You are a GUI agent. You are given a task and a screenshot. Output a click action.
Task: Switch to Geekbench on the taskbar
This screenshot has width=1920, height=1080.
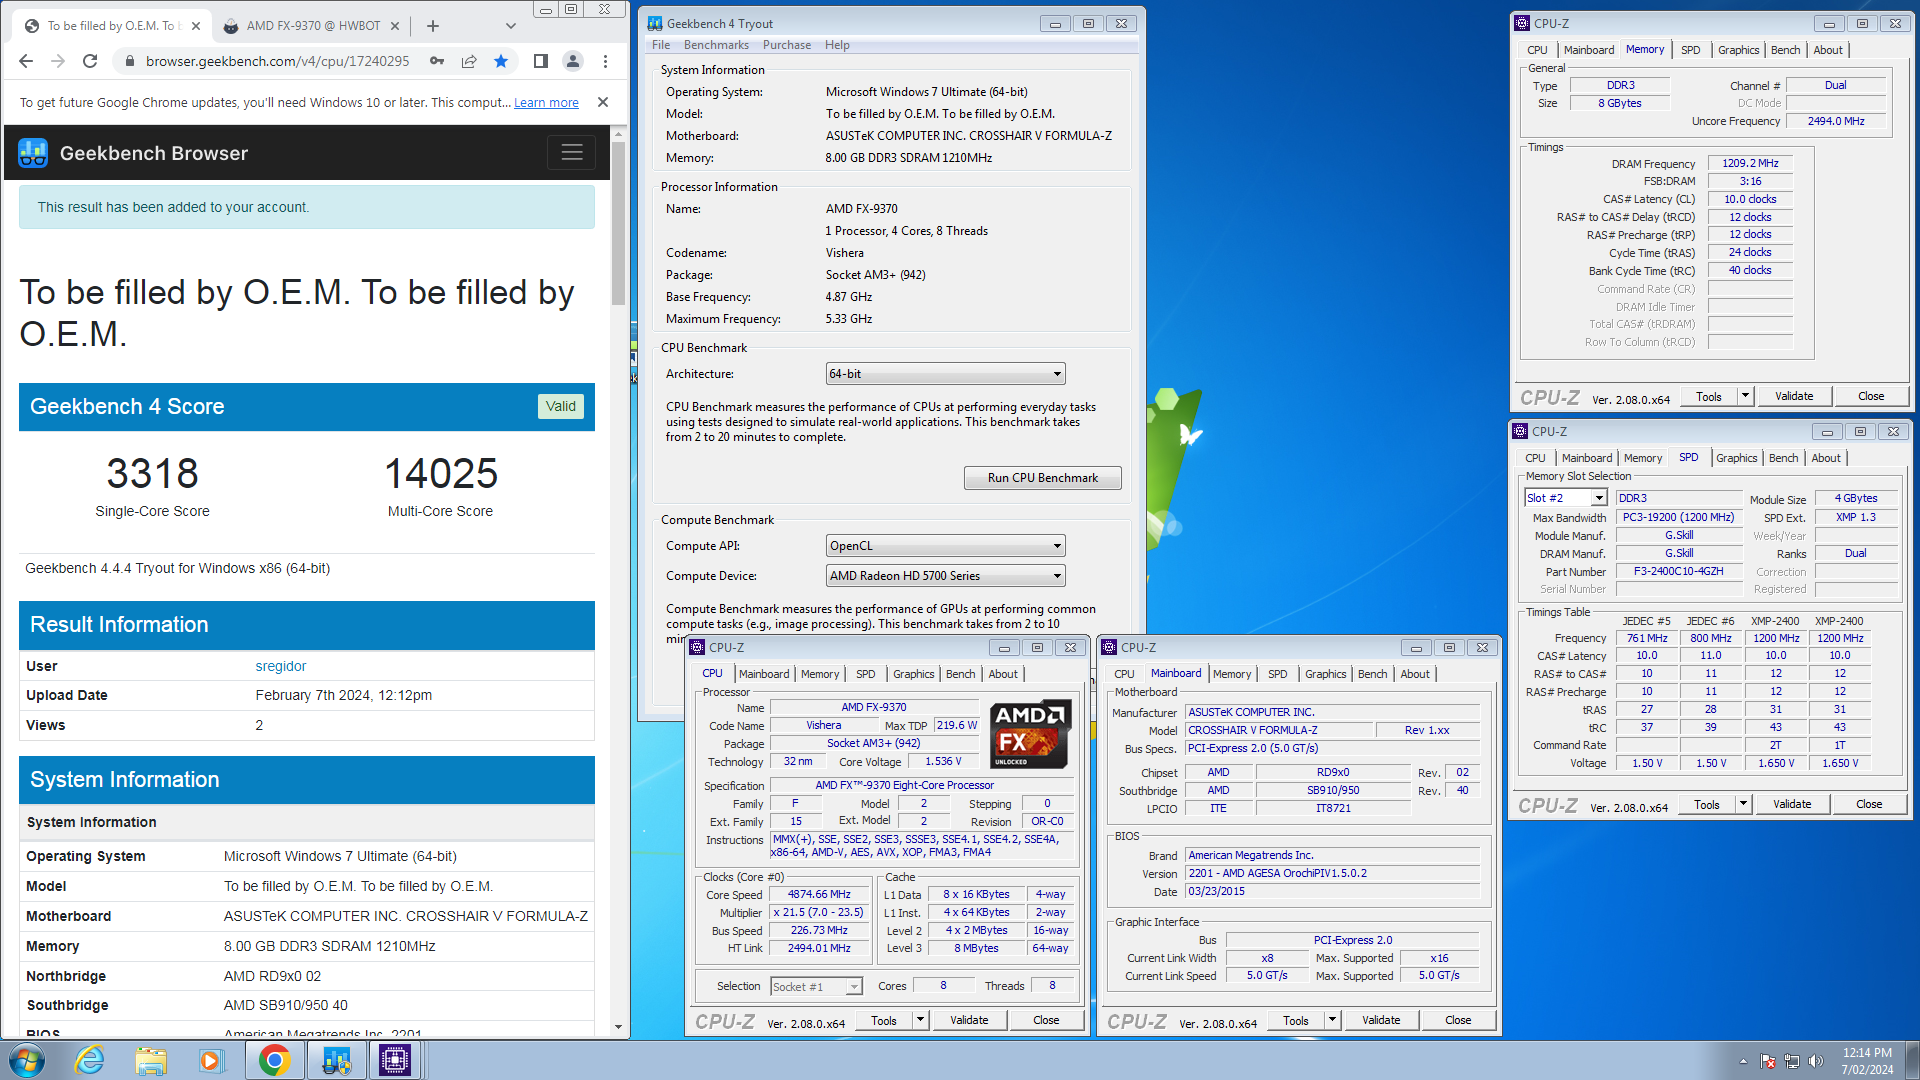[x=336, y=1060]
